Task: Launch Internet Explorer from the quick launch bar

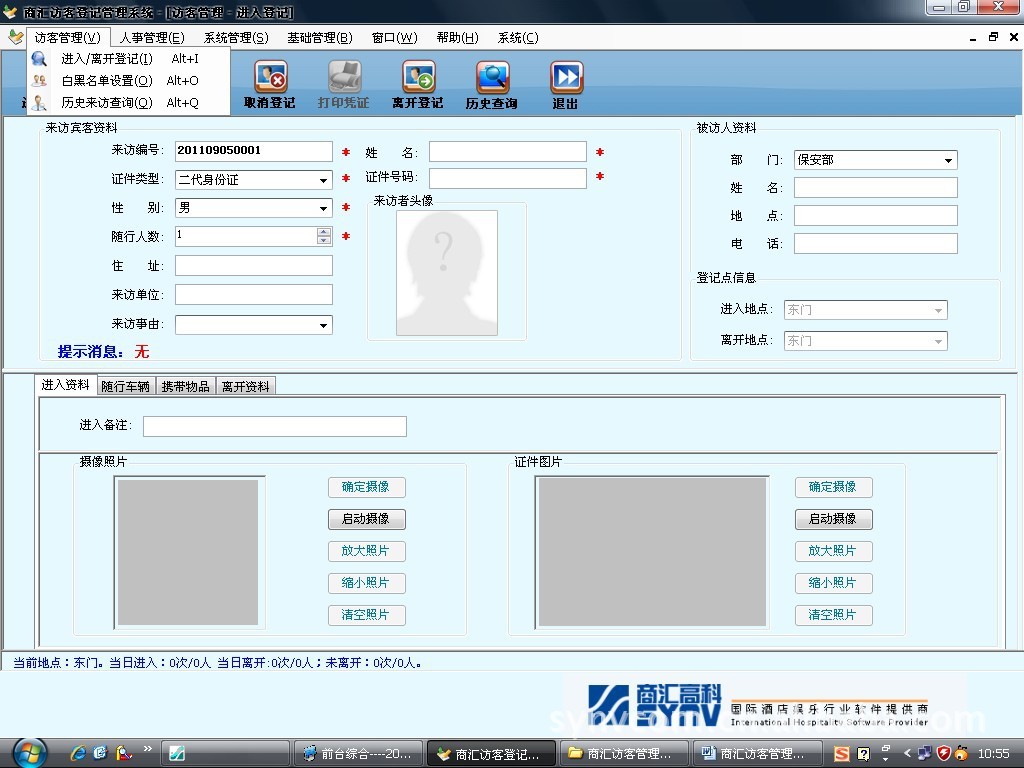Action: point(78,753)
